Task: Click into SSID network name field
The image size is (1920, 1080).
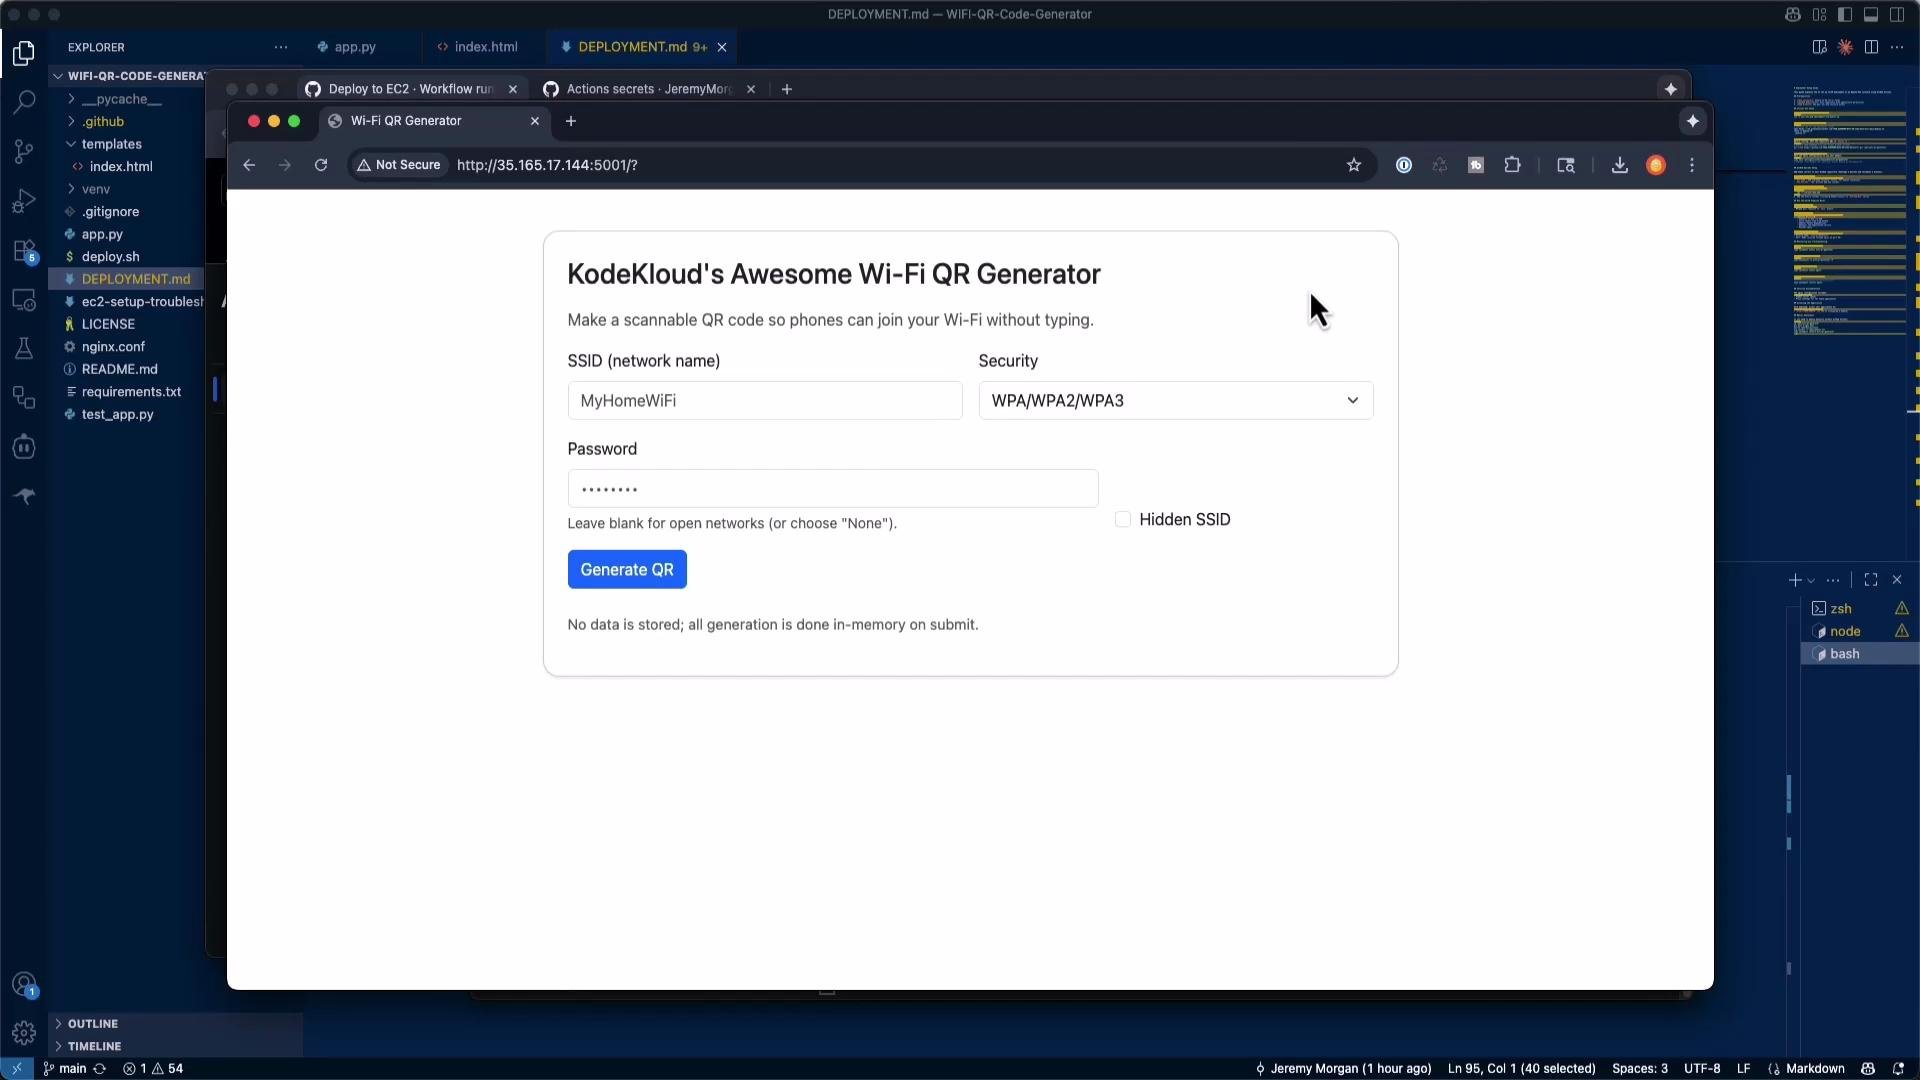Action: coord(765,400)
